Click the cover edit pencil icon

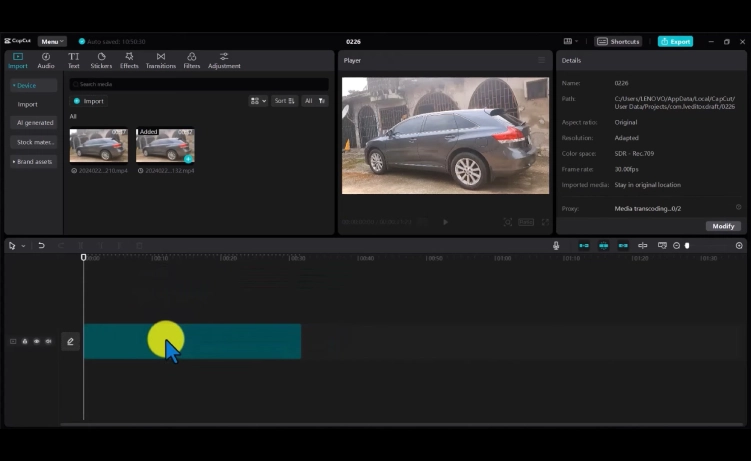[x=70, y=341]
